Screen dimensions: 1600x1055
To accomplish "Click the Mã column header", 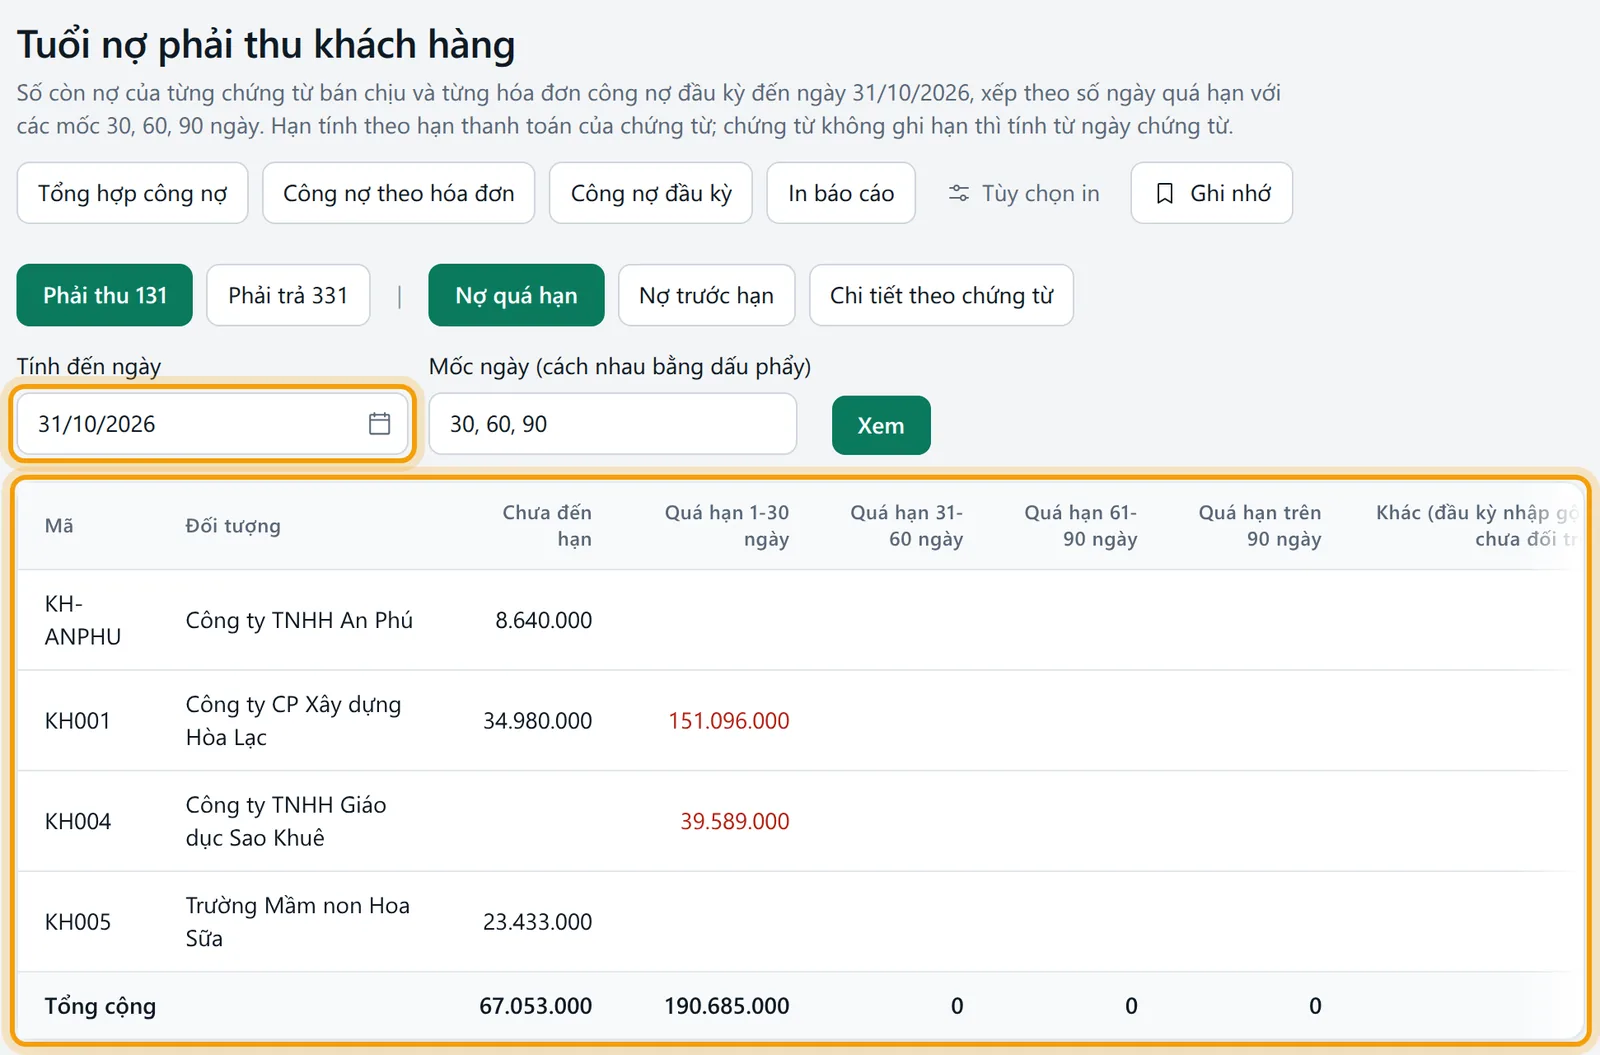I will 59,526.
